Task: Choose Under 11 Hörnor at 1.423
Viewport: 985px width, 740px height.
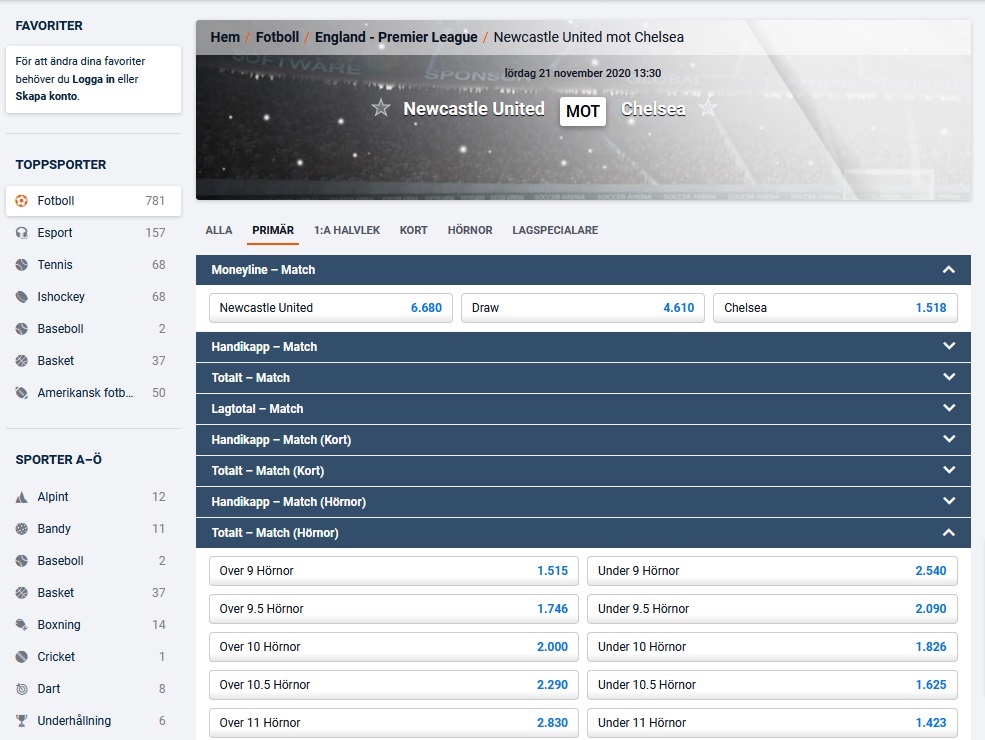Action: pos(772,723)
